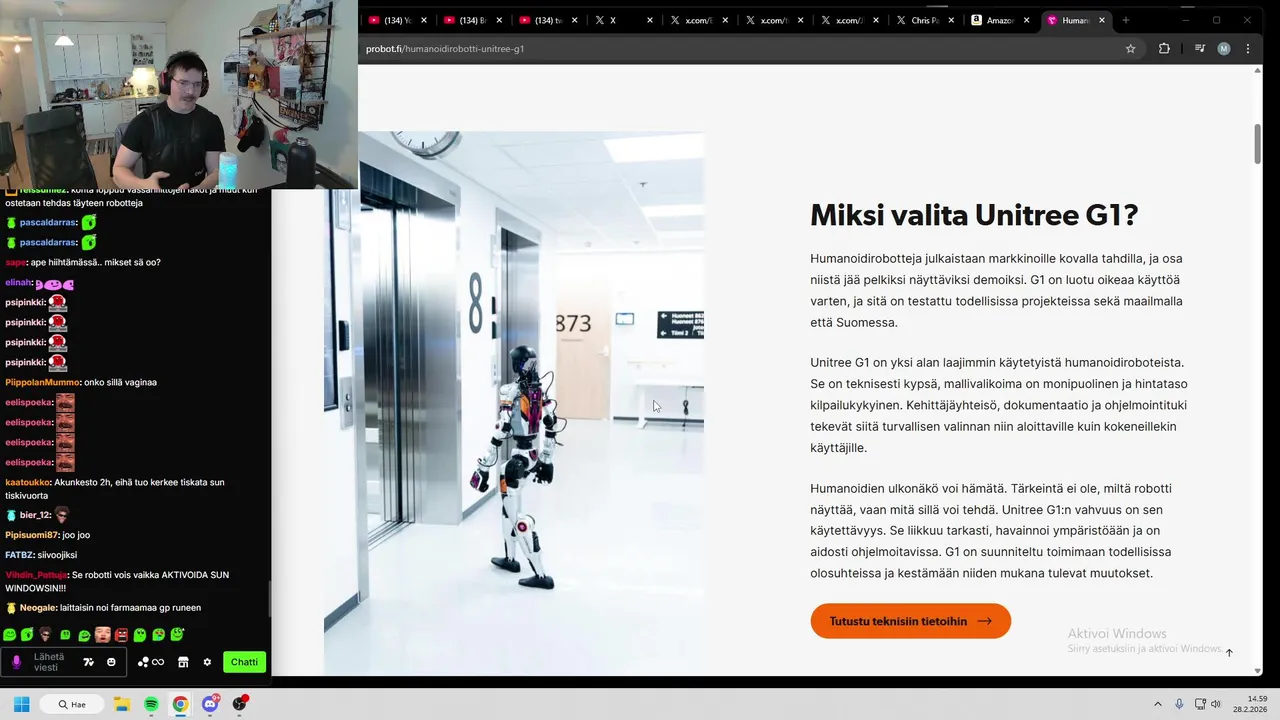Open Chrome three-dot menu
The width and height of the screenshot is (1280, 720).
(x=1248, y=48)
